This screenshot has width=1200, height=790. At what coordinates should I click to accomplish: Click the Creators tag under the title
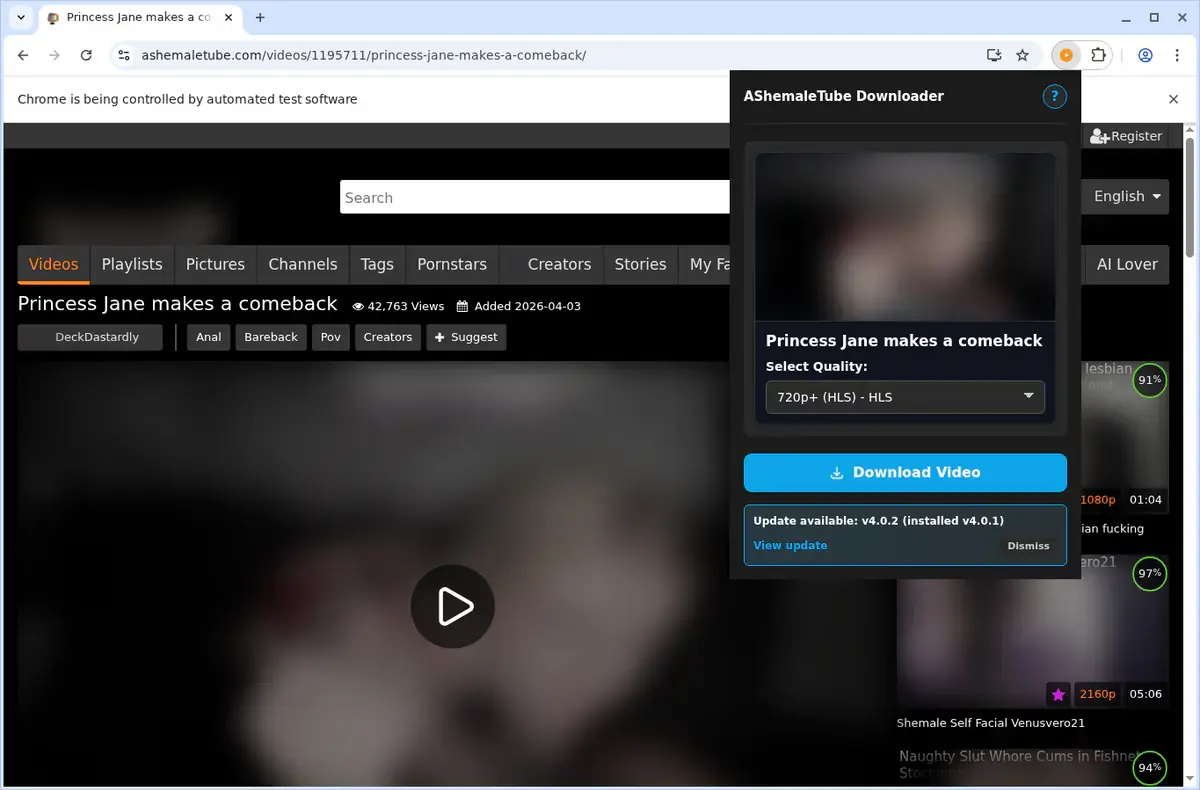point(388,337)
